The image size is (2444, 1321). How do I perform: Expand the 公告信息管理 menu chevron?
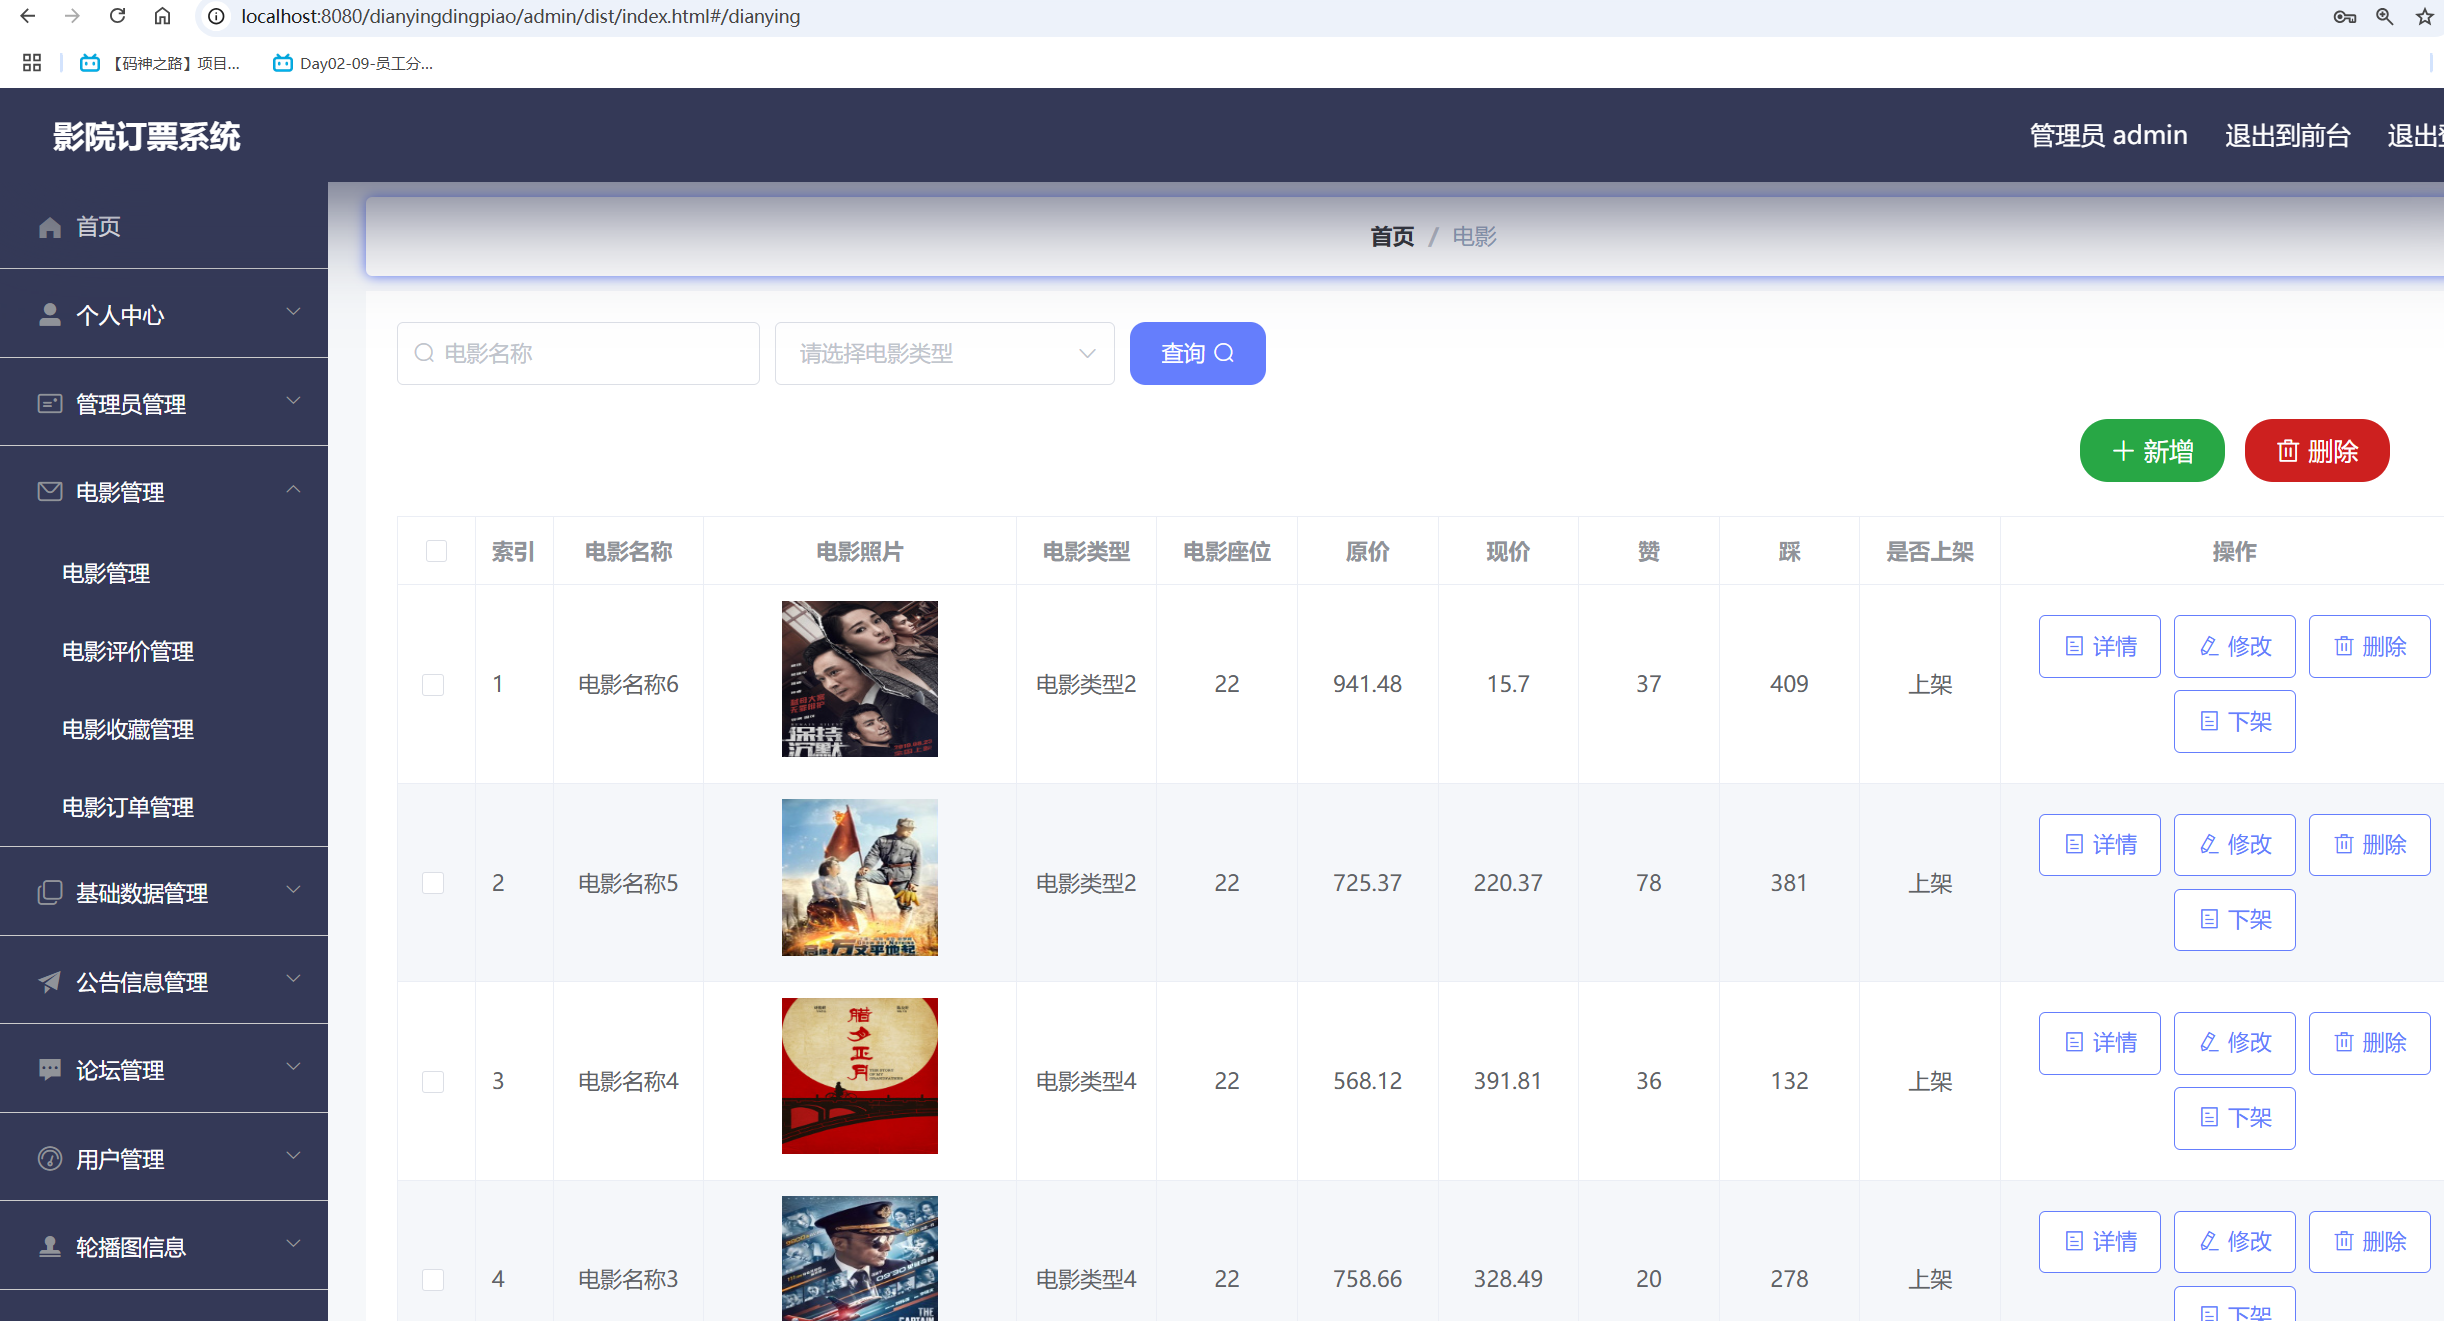pyautogui.click(x=293, y=979)
